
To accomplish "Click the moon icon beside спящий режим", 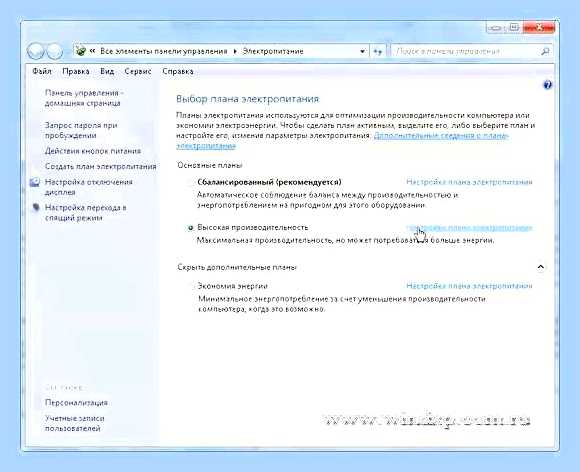I will coord(36,208).
